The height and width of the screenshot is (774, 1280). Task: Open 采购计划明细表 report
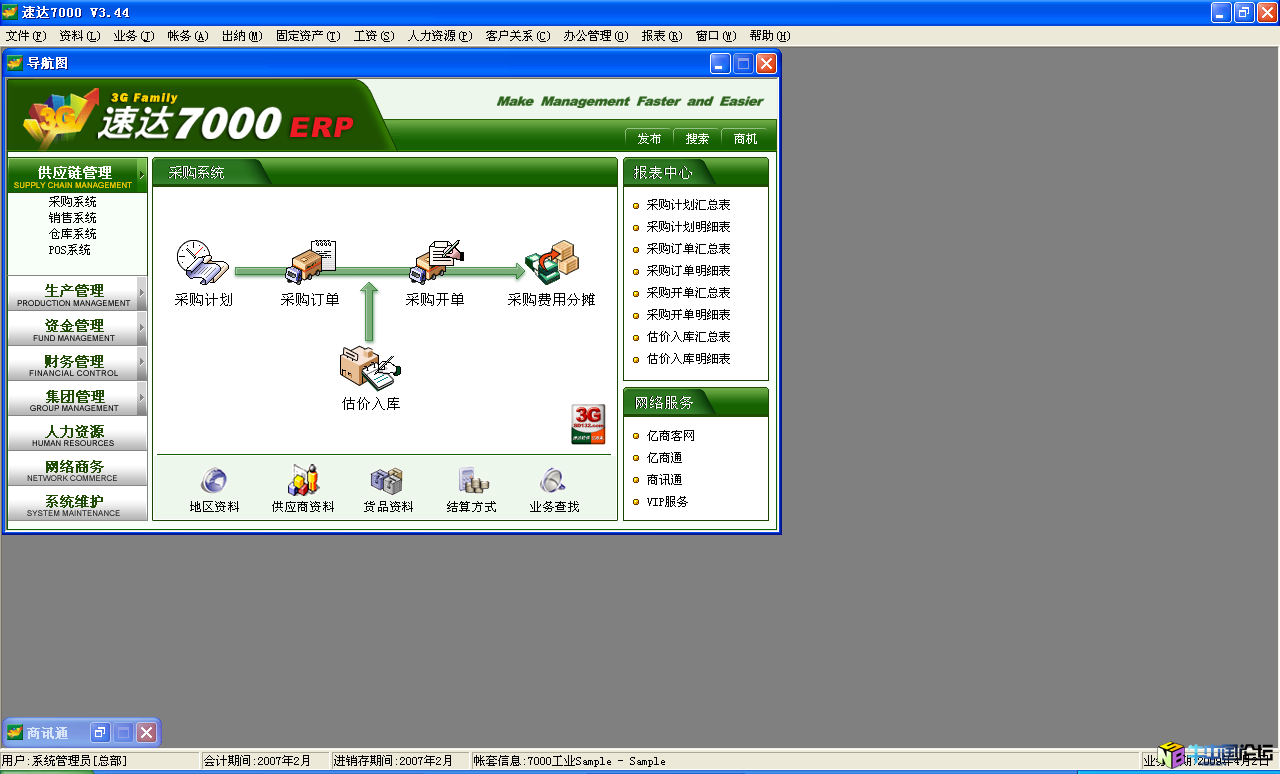tap(688, 227)
